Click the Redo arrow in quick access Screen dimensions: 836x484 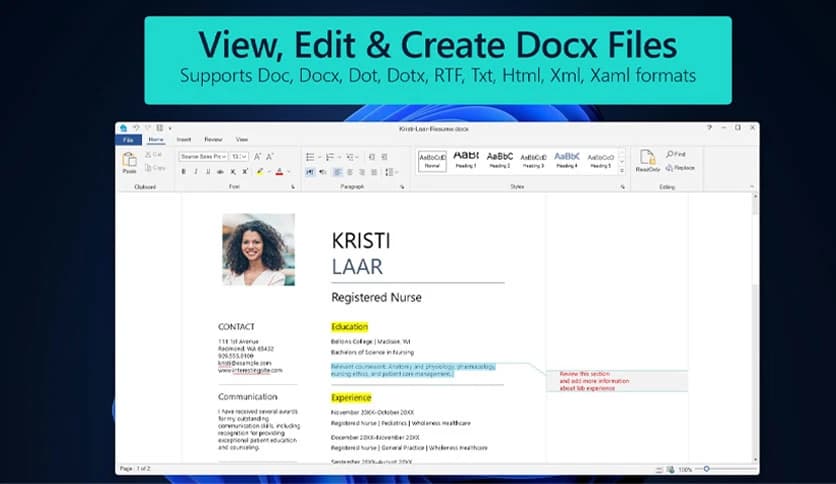pyautogui.click(x=148, y=128)
